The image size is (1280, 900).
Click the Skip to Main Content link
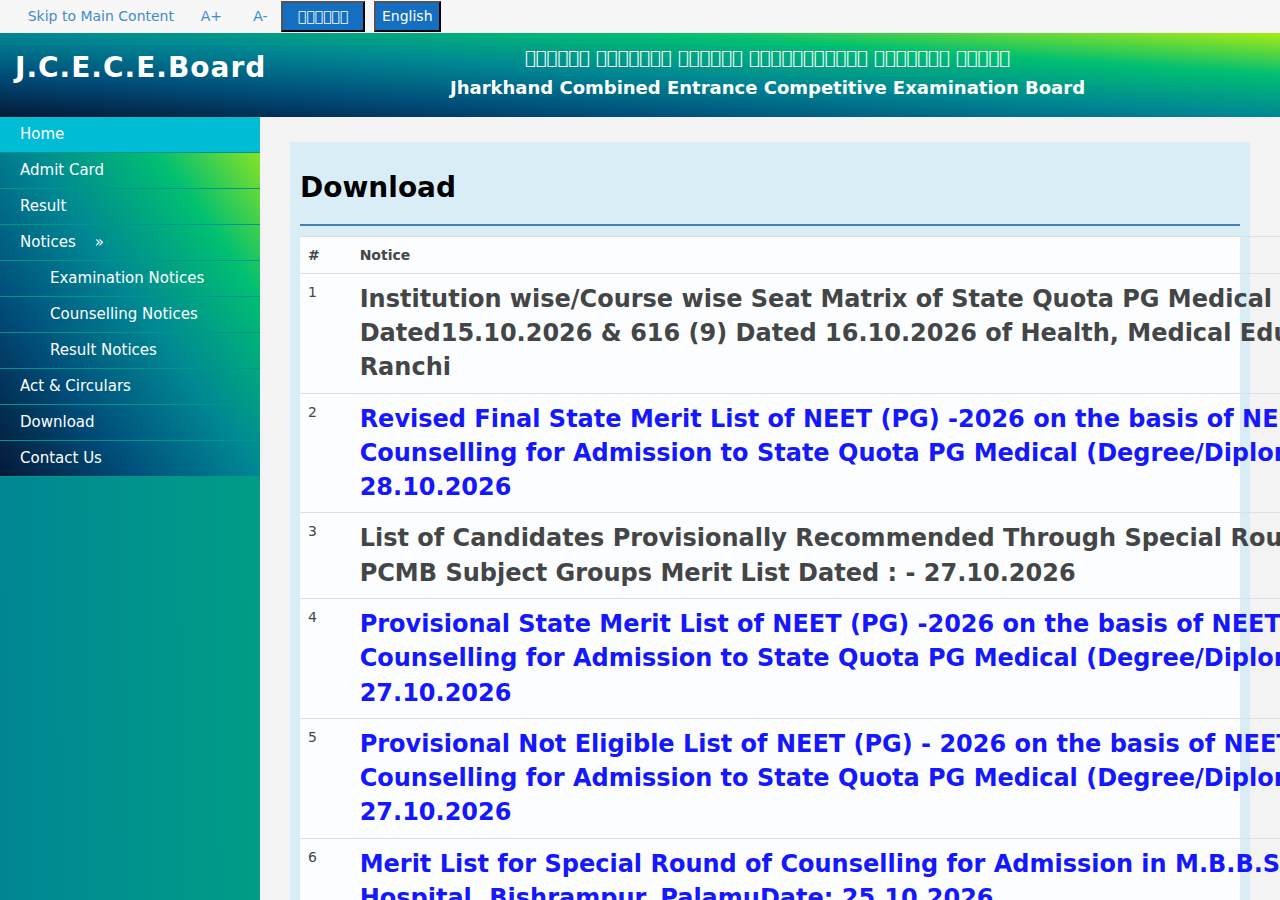101,16
